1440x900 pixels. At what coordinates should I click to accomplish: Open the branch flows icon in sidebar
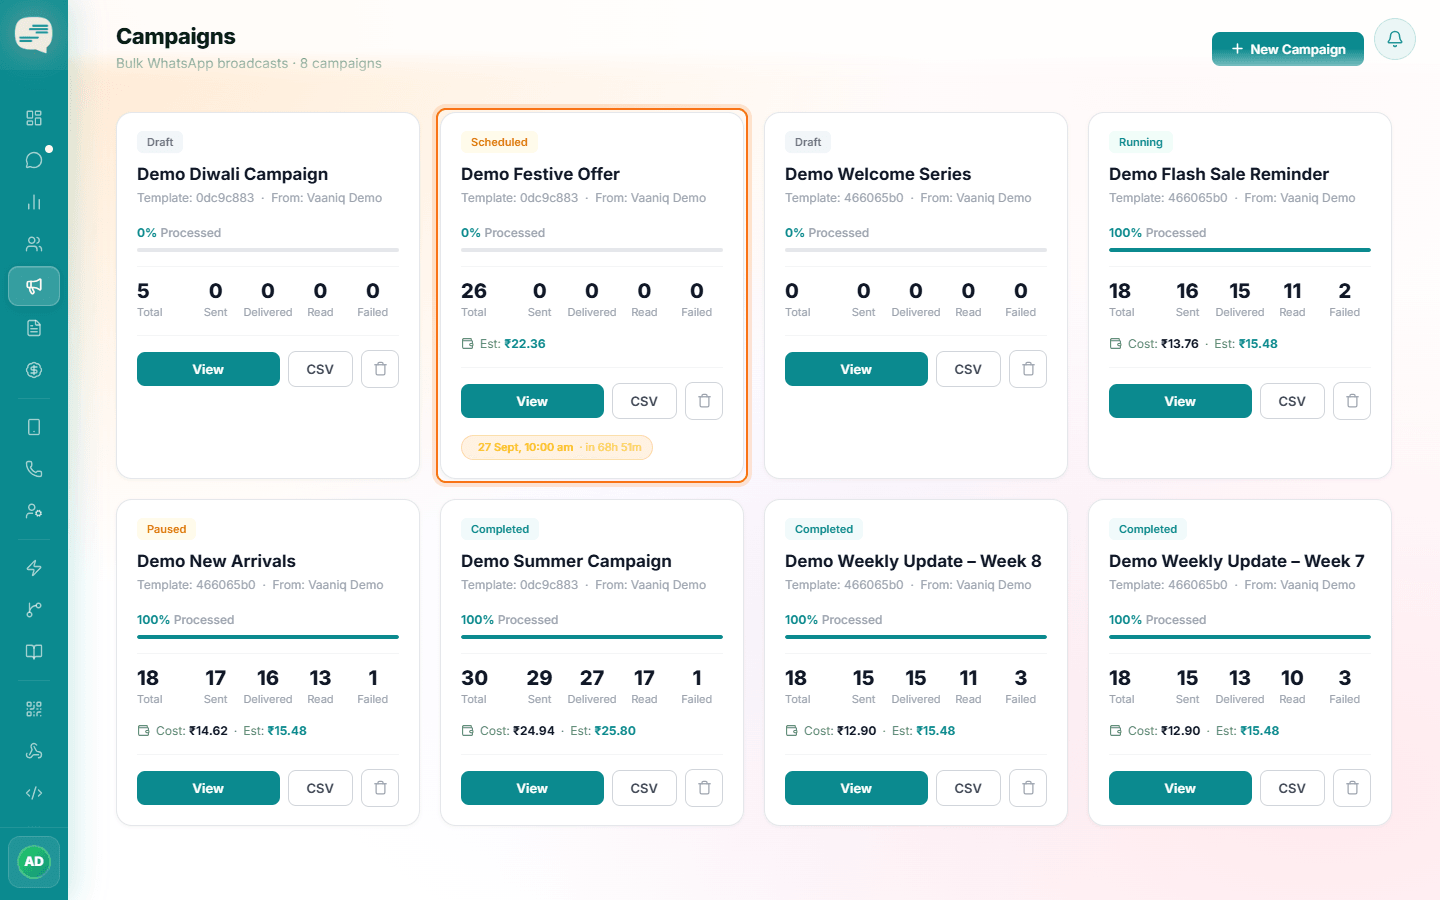(x=34, y=610)
